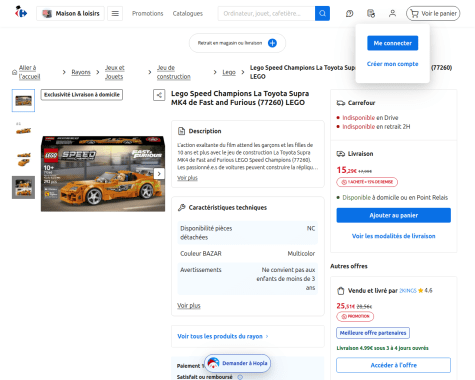Open Voir le panier
This screenshot has height=380, width=475.
pos(433,13)
